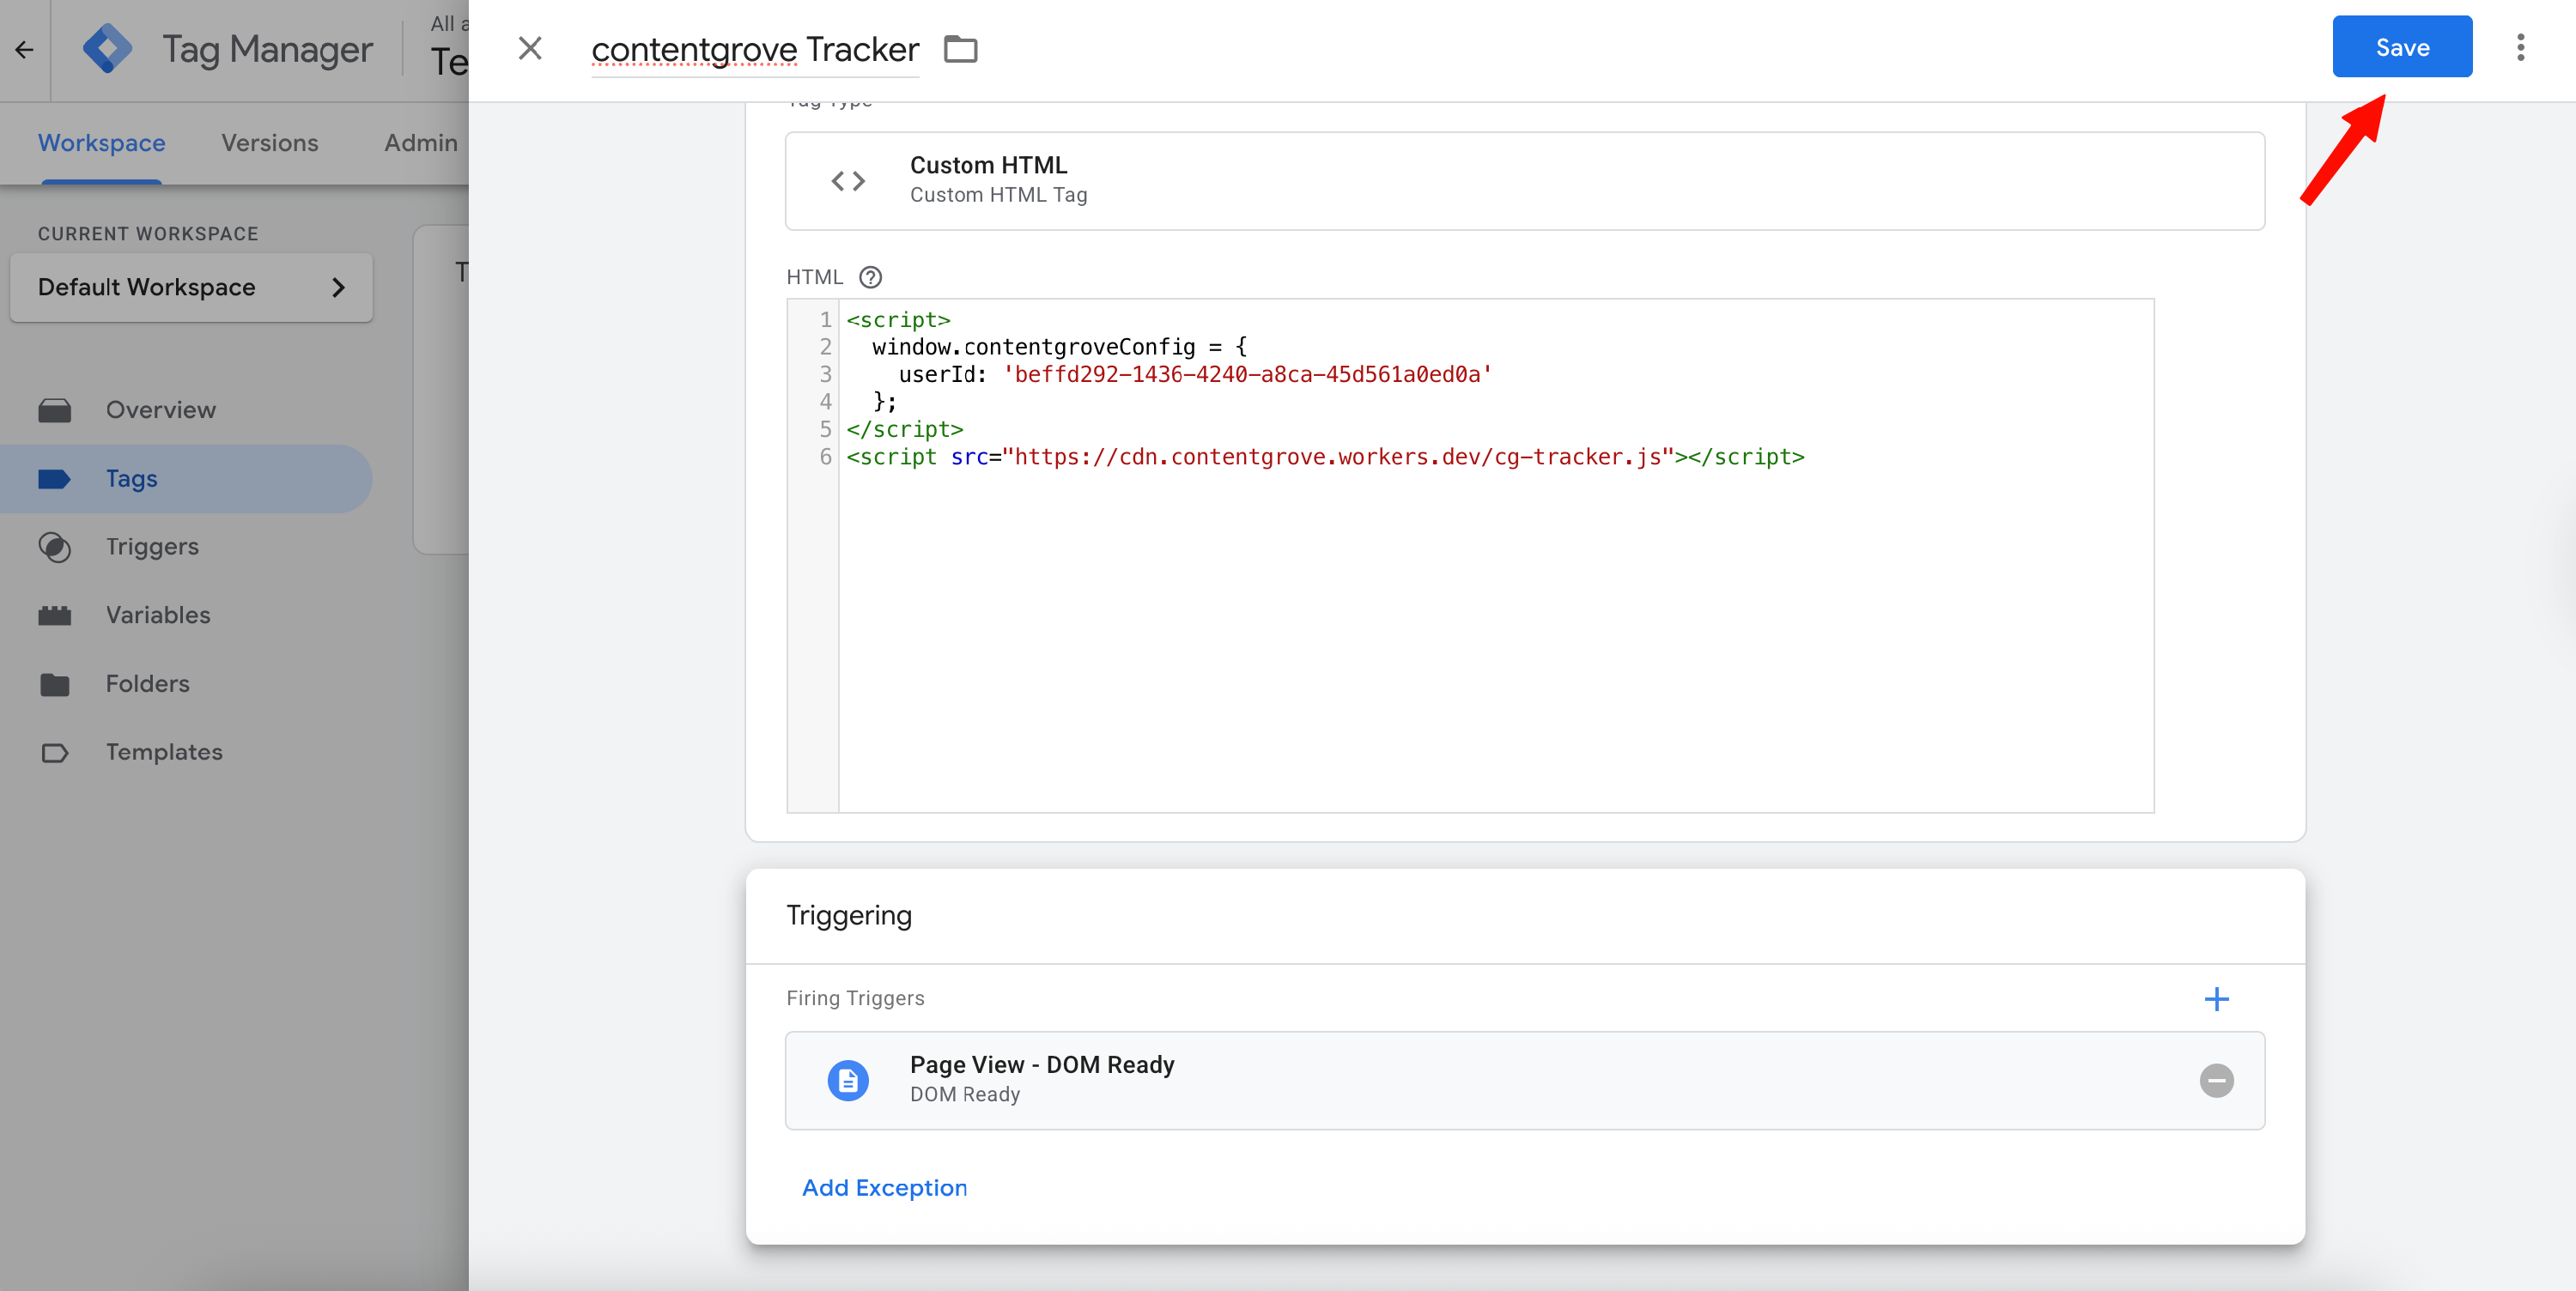
Task: Open the Workspace tab
Action: [x=101, y=143]
